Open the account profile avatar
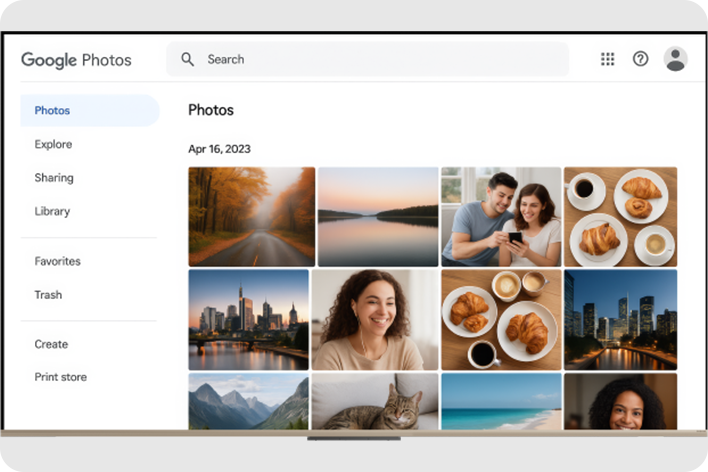The image size is (708, 472). 676,59
